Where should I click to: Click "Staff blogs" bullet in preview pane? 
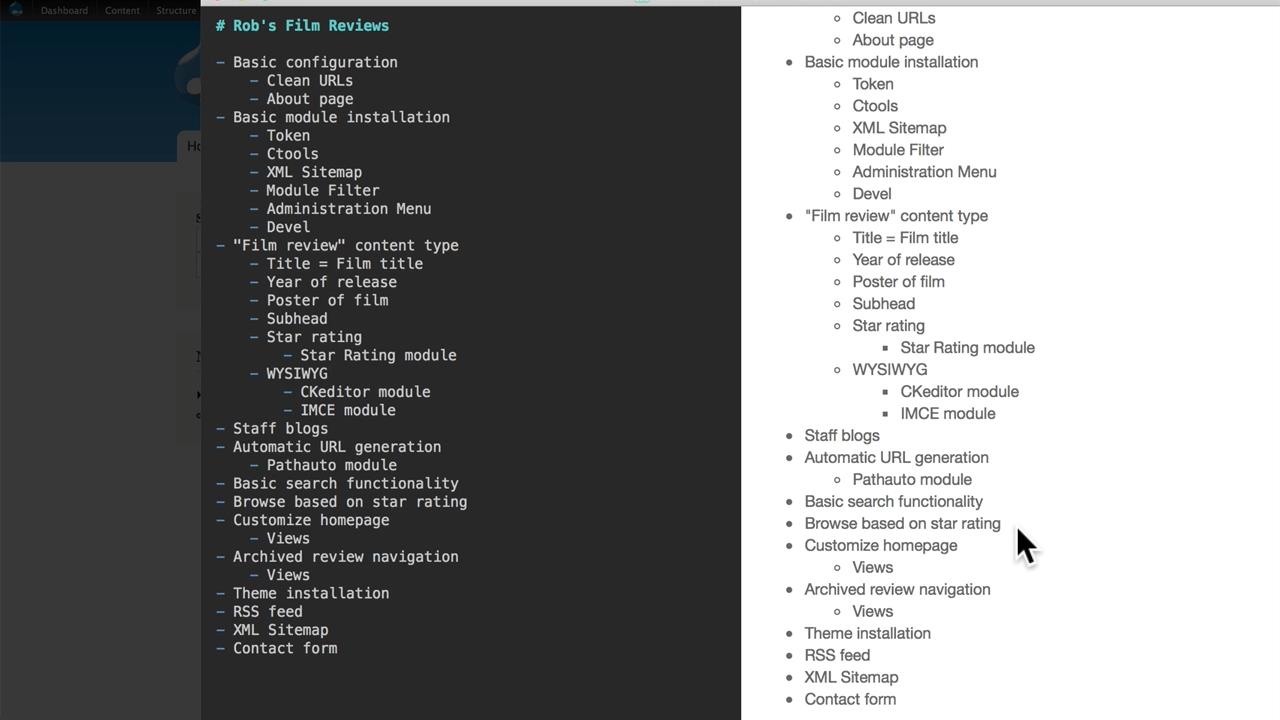(842, 436)
